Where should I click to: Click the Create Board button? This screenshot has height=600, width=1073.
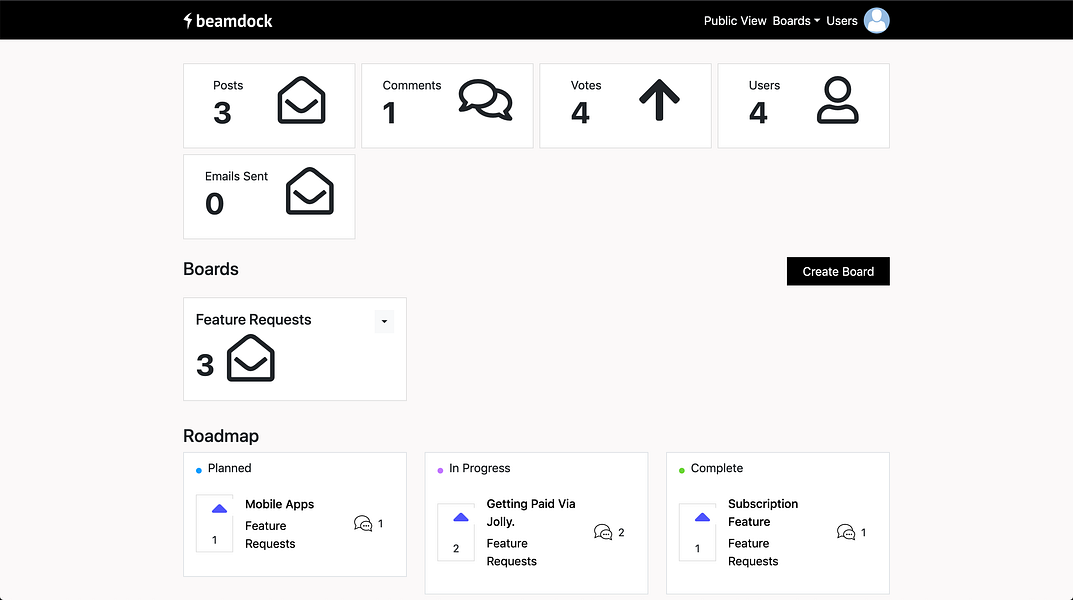tap(838, 272)
